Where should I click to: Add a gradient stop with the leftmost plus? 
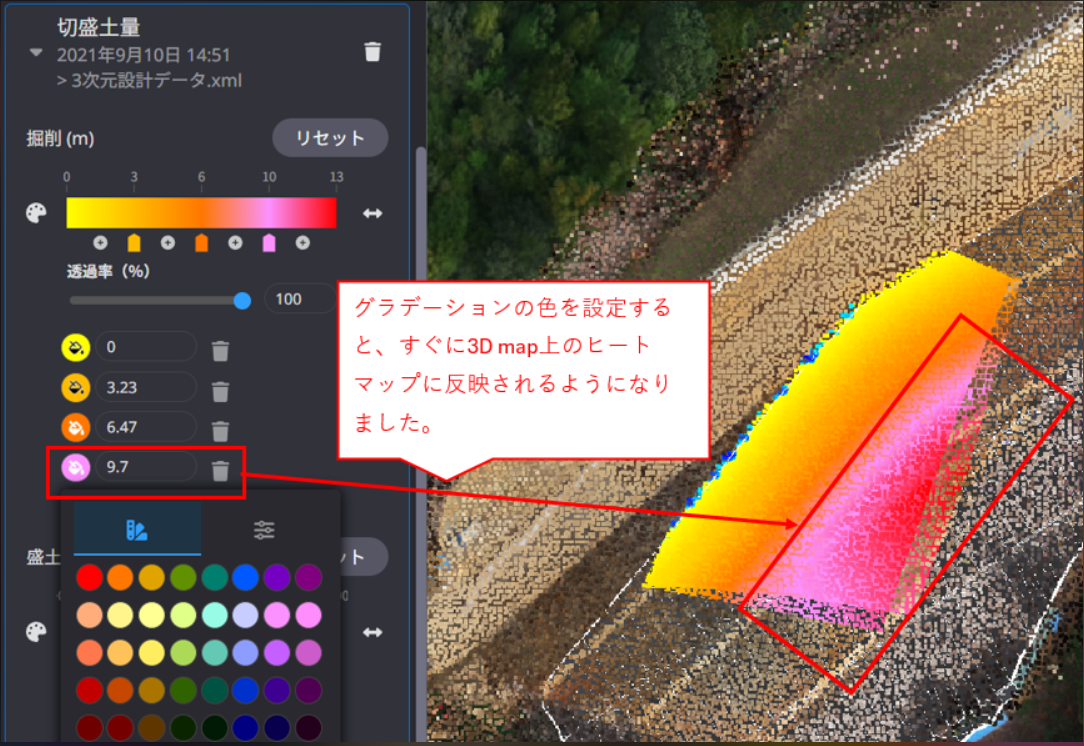point(100,243)
